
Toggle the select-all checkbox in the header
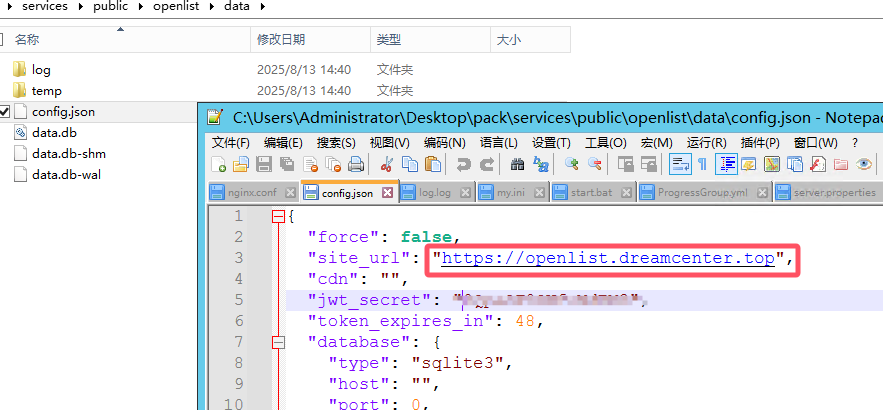[4, 39]
